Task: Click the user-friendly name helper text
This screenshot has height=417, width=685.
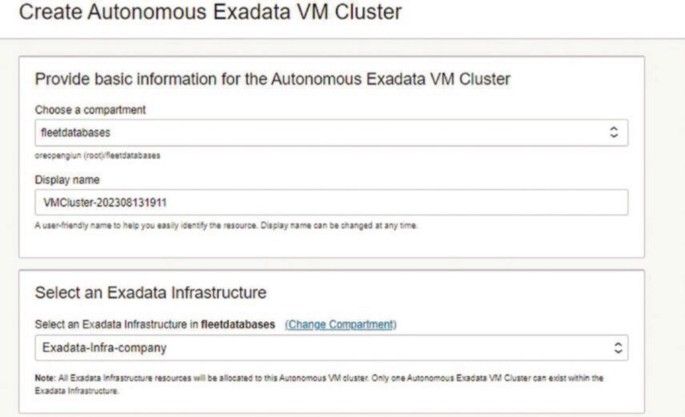Action: point(226,226)
